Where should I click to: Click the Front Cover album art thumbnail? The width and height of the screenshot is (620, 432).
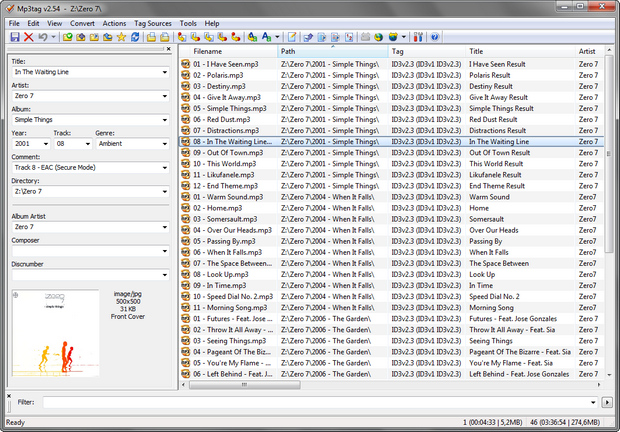click(x=55, y=333)
